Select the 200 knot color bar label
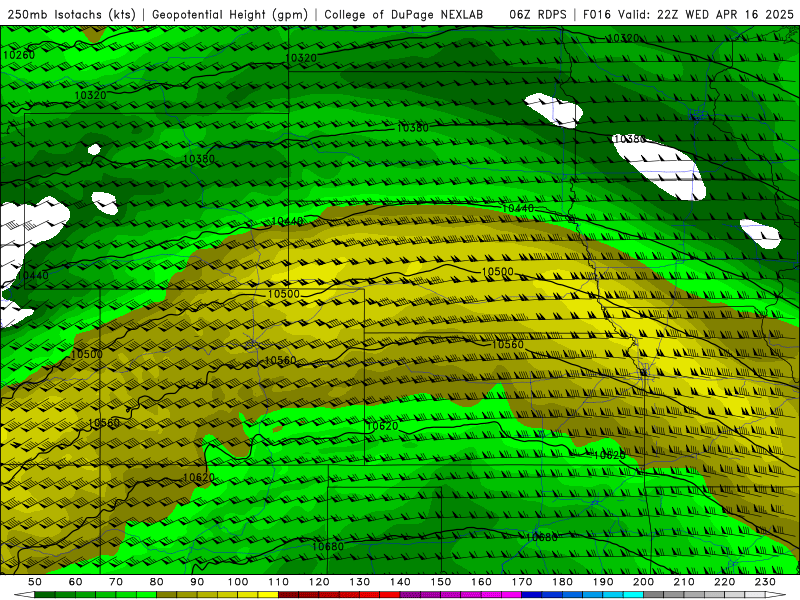 [644, 582]
